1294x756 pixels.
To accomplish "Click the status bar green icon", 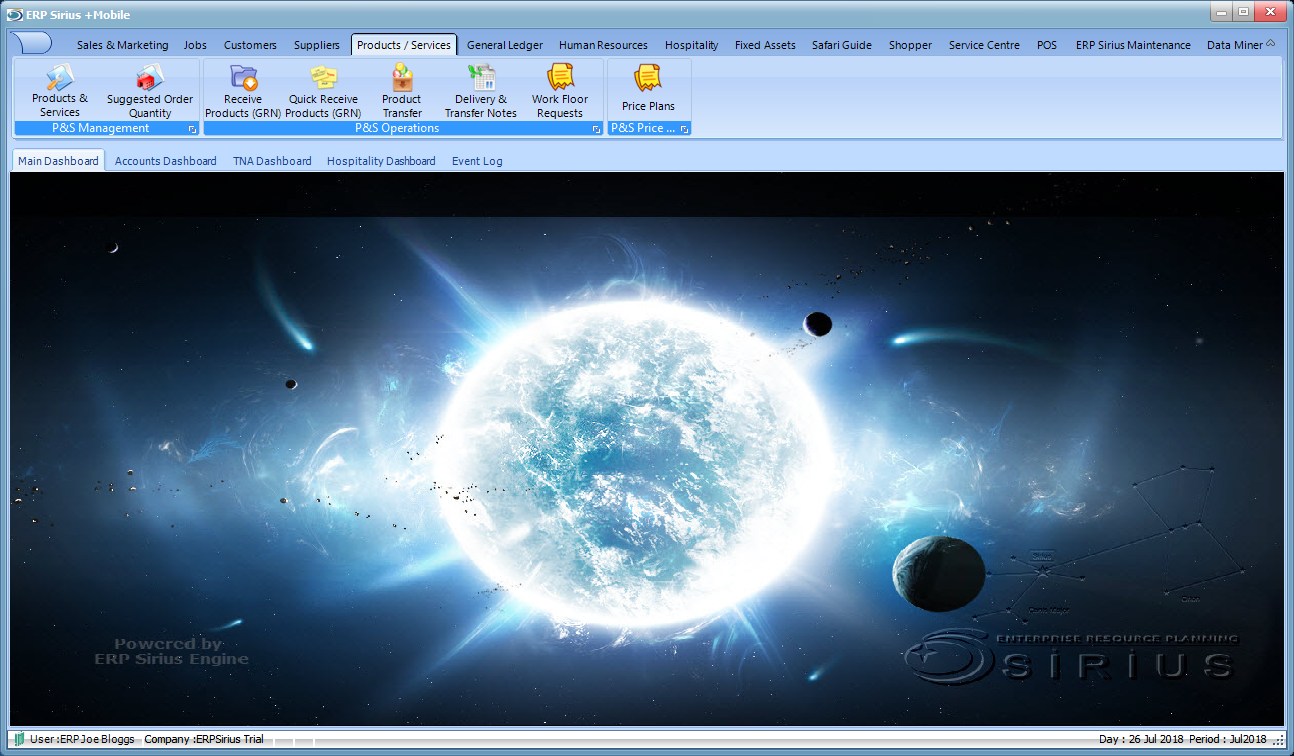I will [x=19, y=739].
